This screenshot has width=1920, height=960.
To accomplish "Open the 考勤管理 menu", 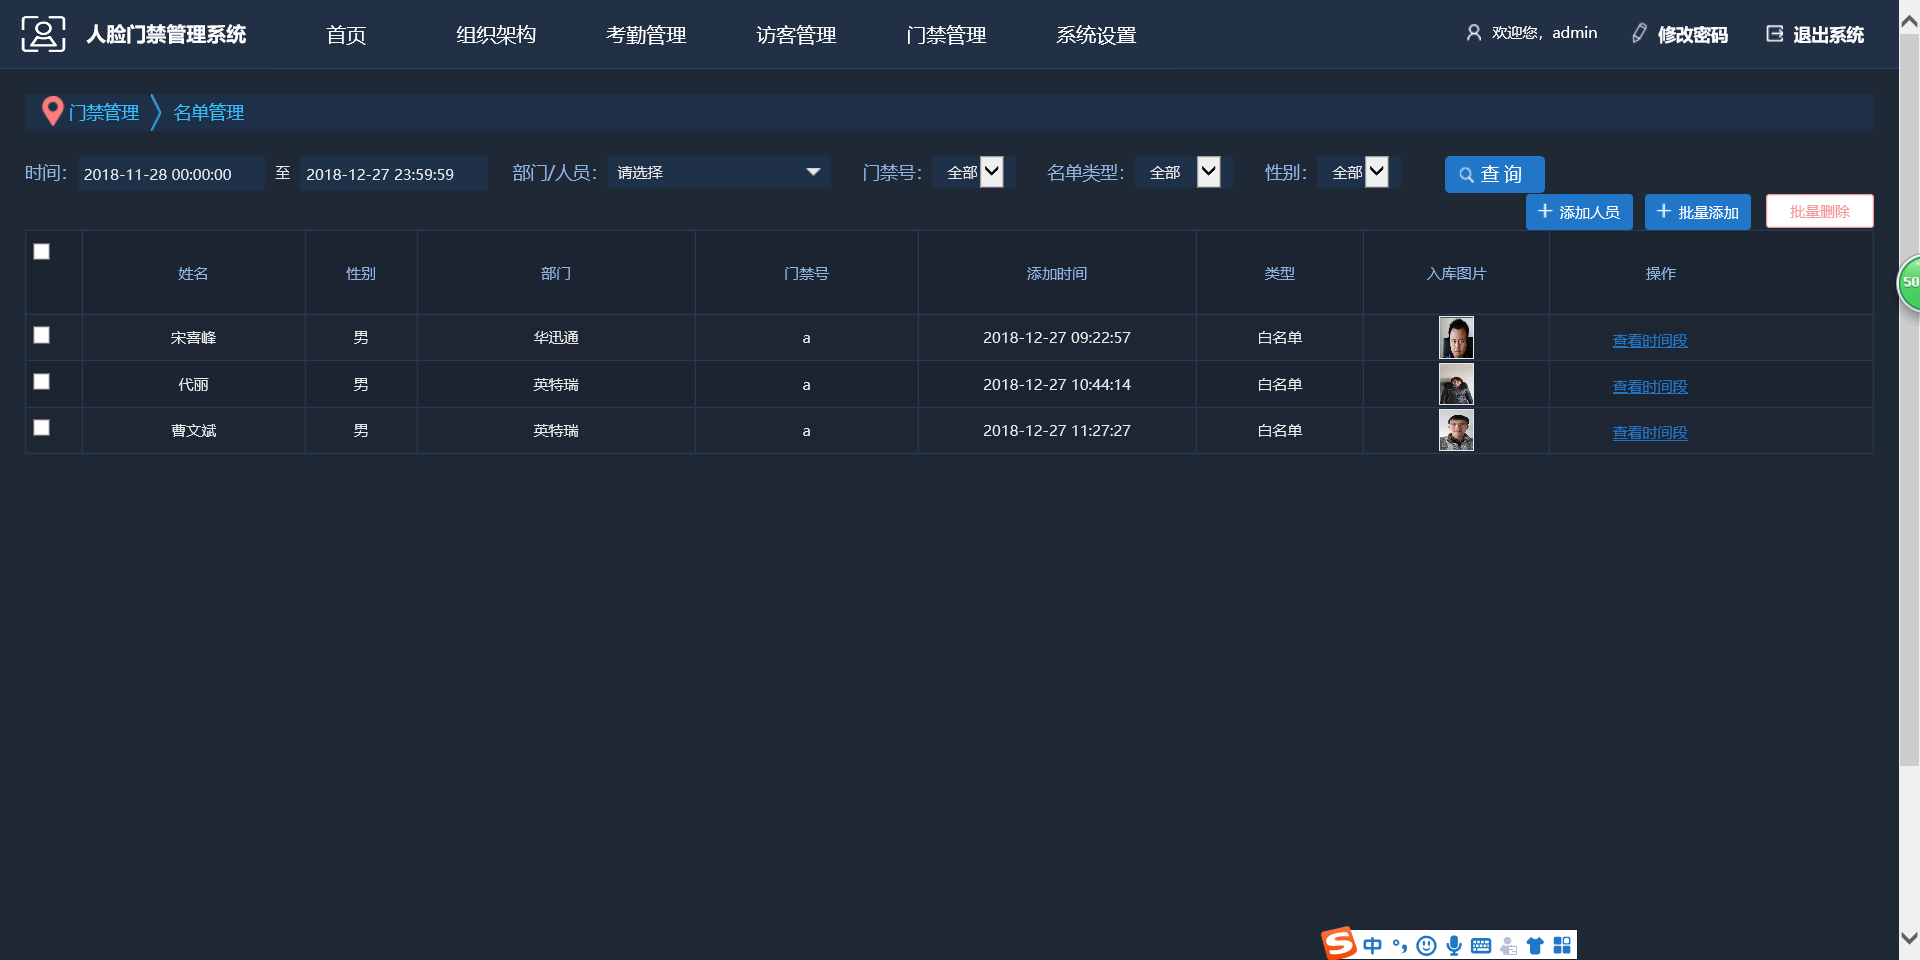I will tap(646, 35).
